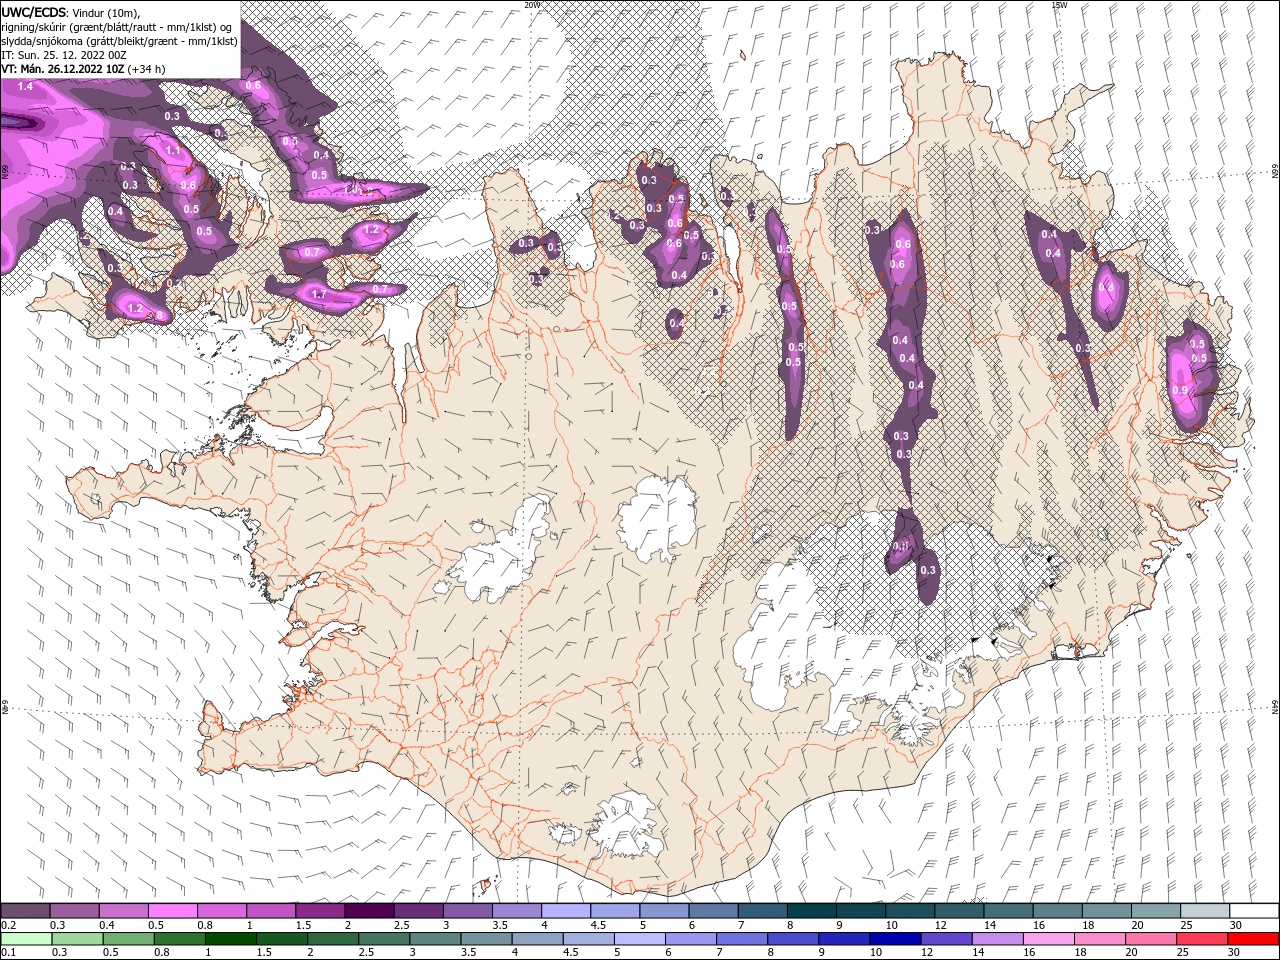Click the bold UWC/ECDS title text
The width and height of the screenshot is (1280, 960).
(34, 12)
